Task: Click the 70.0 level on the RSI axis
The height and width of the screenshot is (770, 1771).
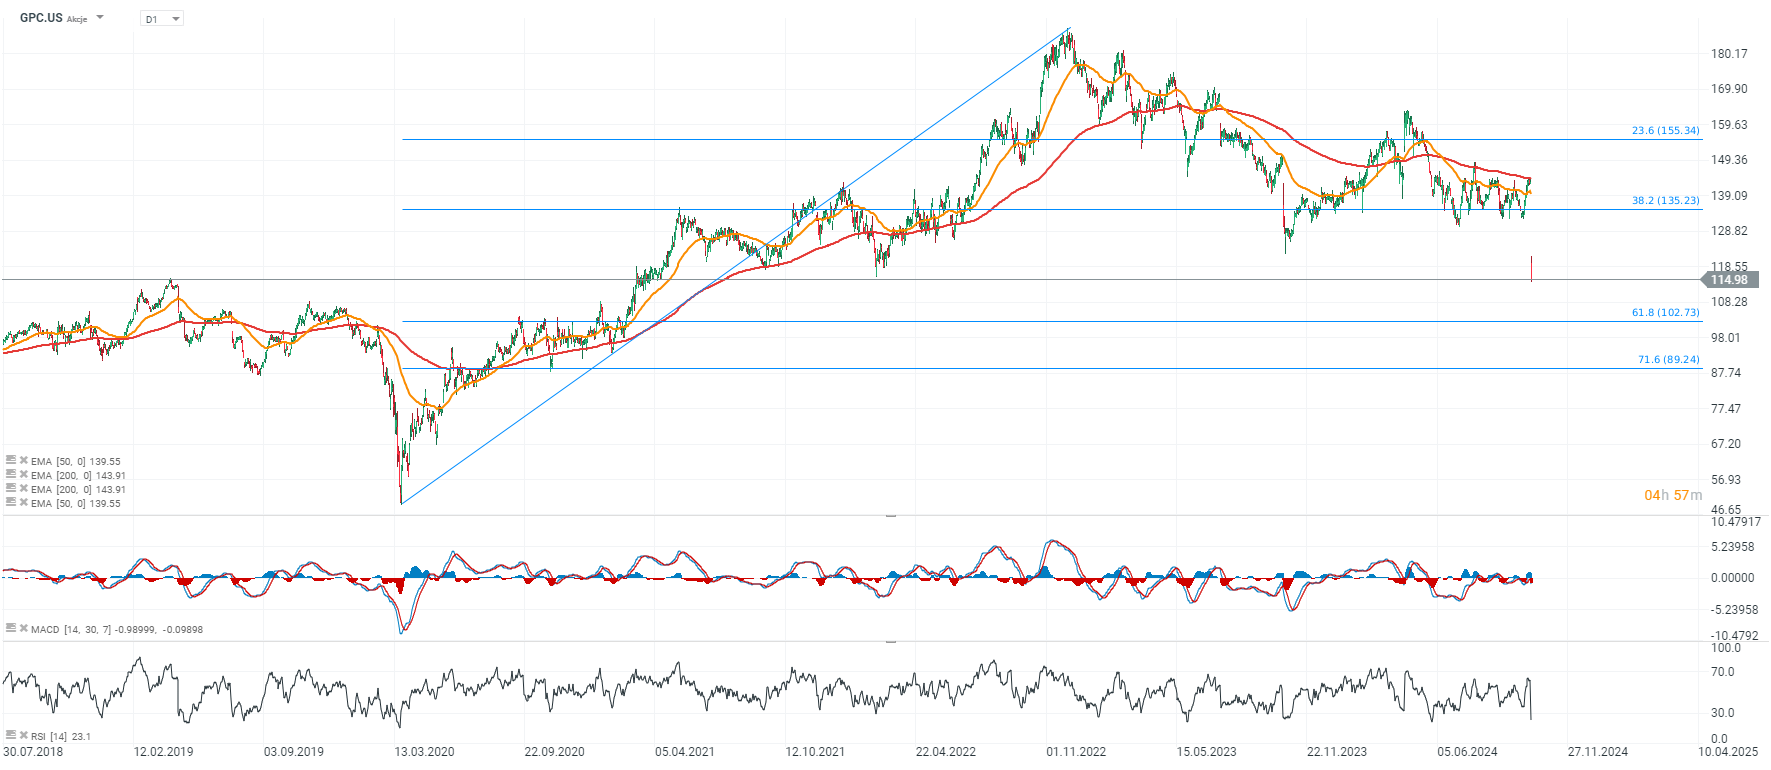Action: [x=1722, y=672]
